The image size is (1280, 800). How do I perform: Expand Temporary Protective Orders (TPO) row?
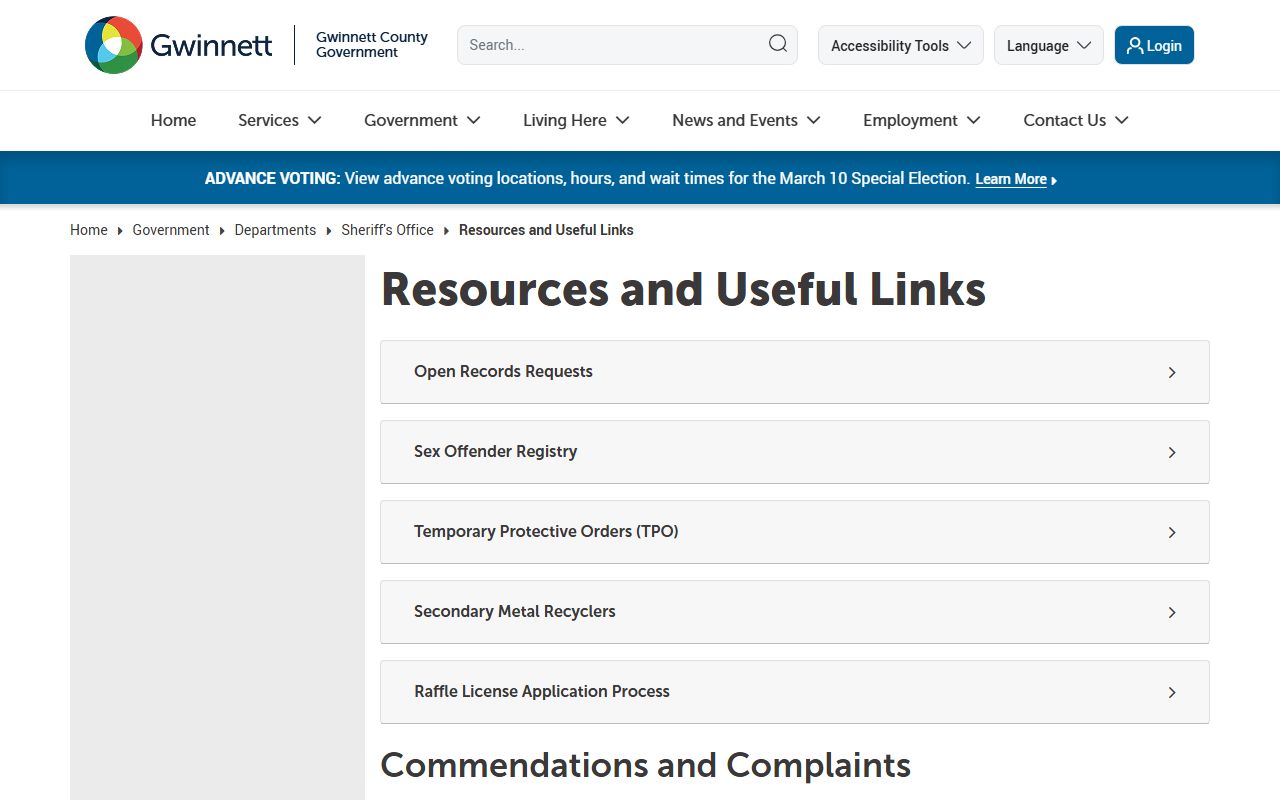pos(795,532)
